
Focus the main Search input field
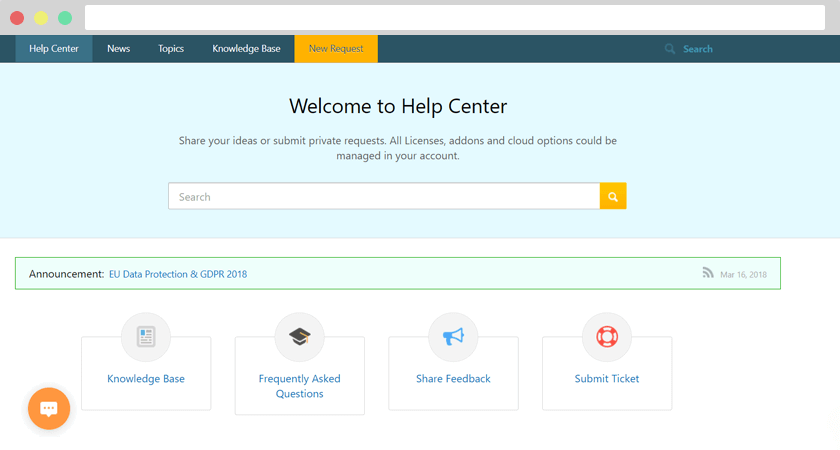[x=384, y=197]
